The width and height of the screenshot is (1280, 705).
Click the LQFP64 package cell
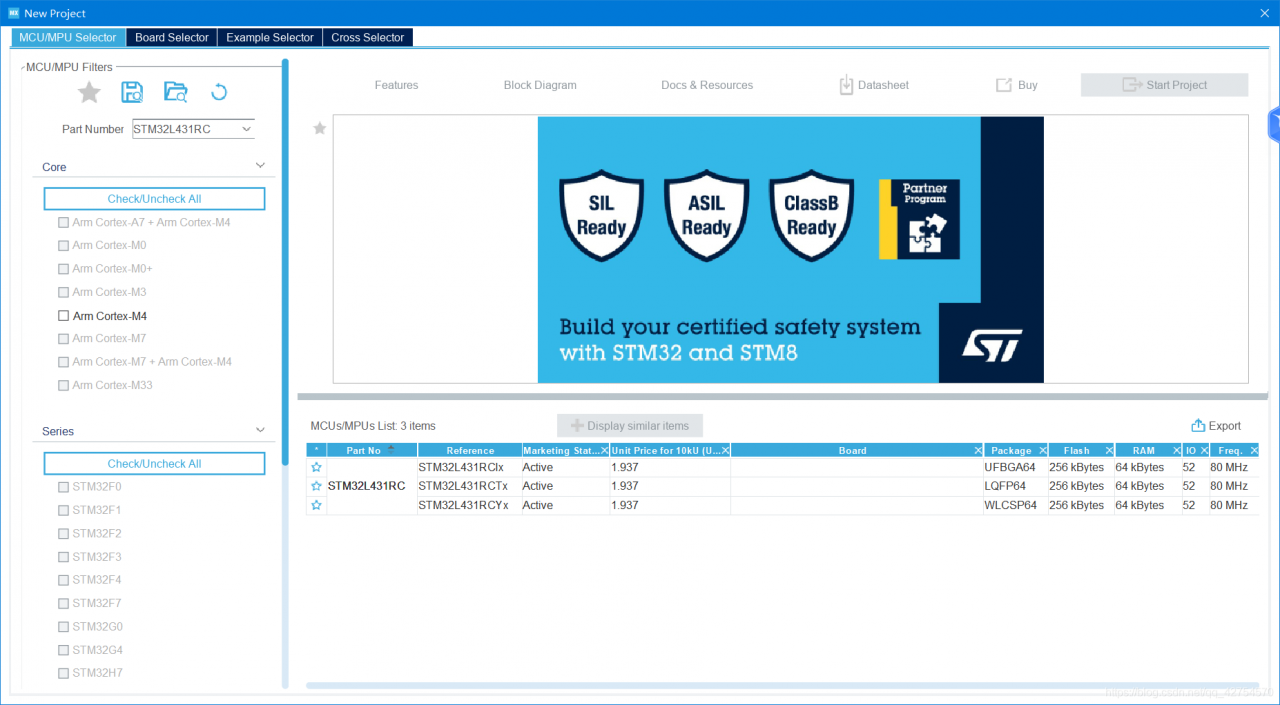pyautogui.click(x=1015, y=486)
